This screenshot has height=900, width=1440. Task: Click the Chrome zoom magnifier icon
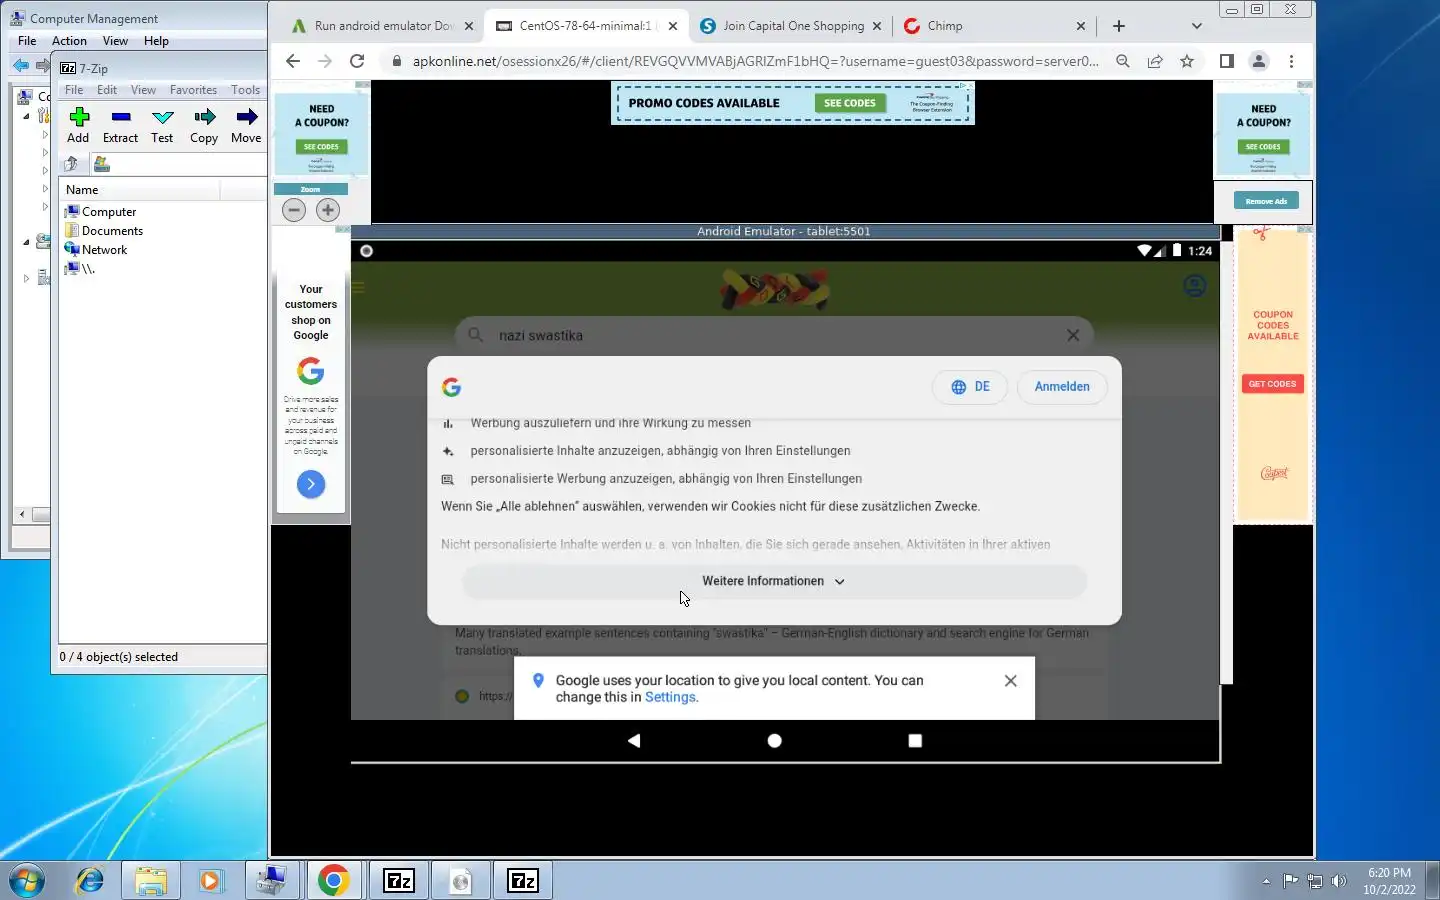pos(1123,61)
